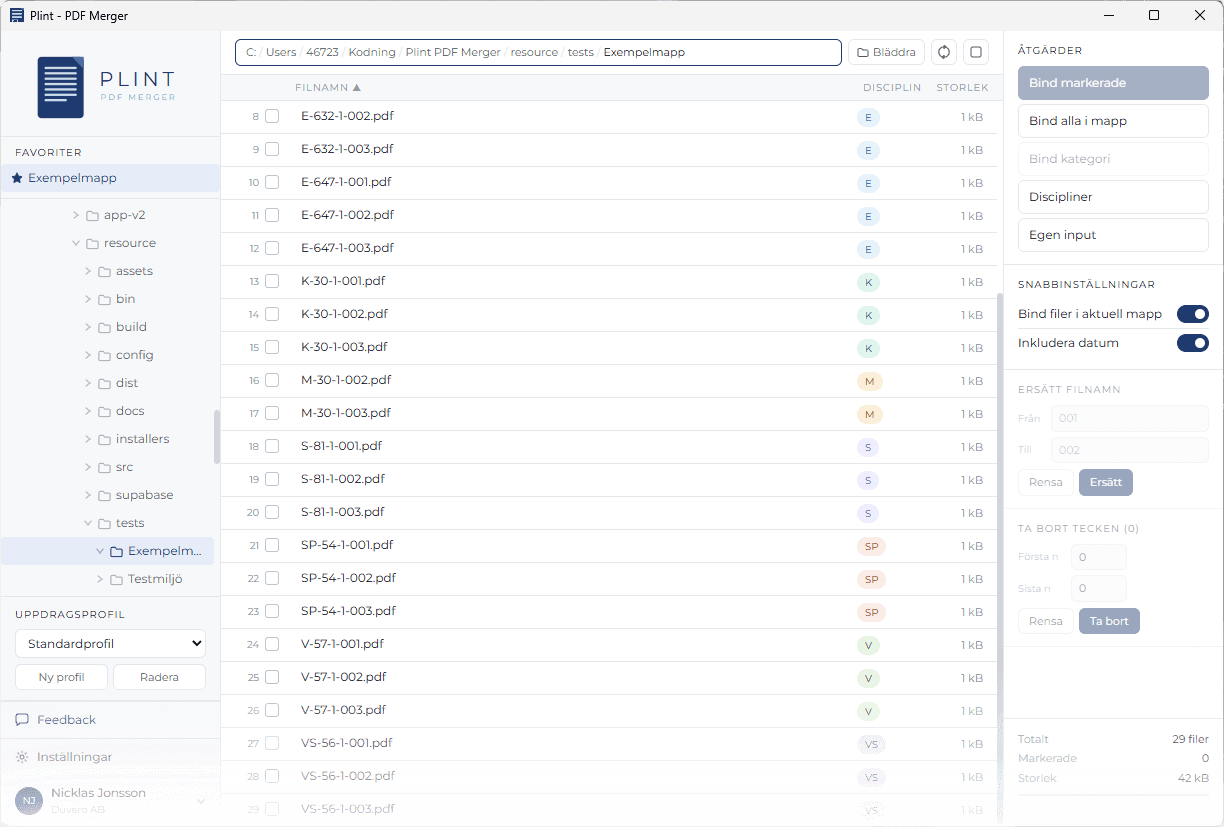Click the Från filename input field
Viewport: 1224px width, 827px height.
[x=1129, y=419]
